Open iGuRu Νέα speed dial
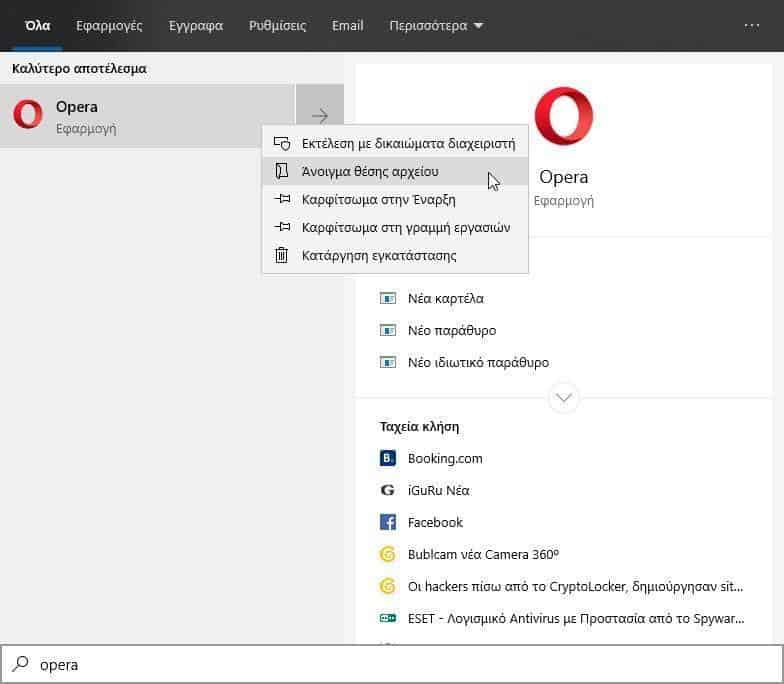Image resolution: width=784 pixels, height=684 pixels. coord(438,490)
